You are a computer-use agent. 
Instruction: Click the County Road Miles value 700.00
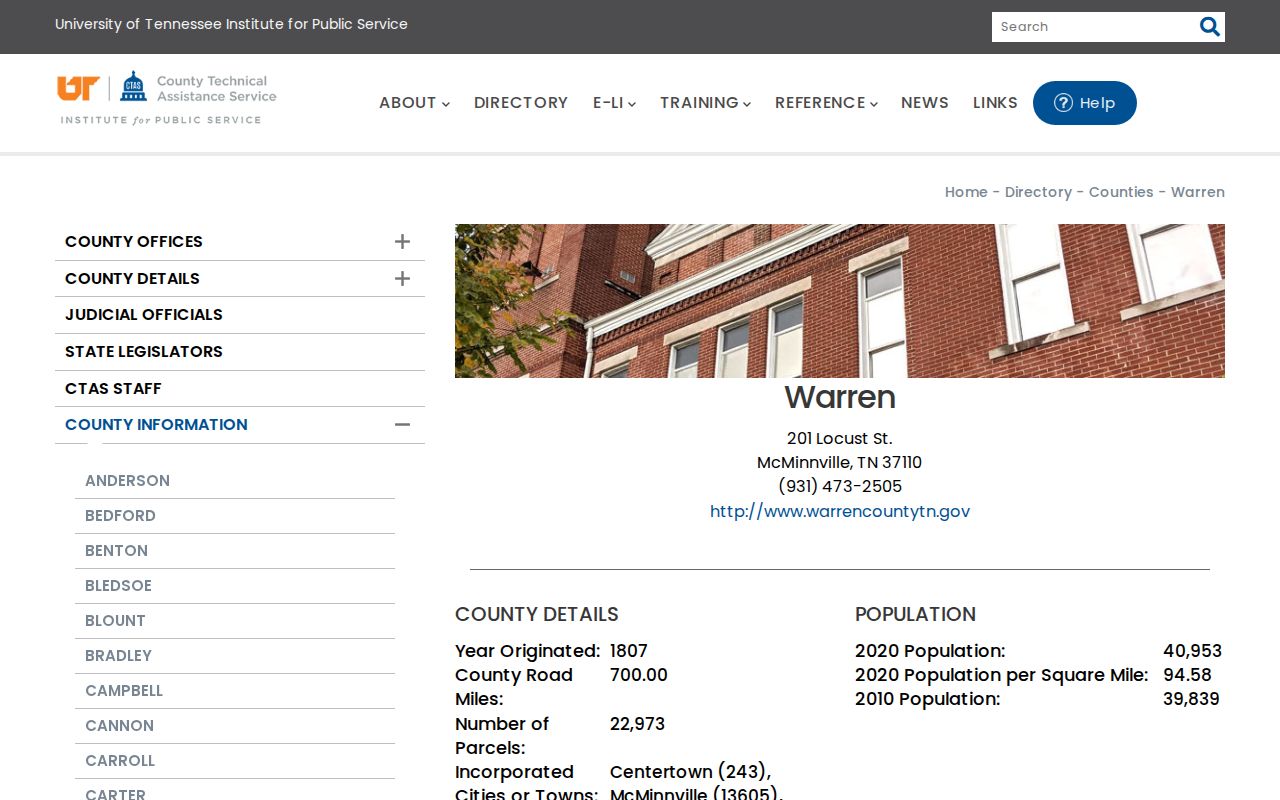[x=639, y=675]
